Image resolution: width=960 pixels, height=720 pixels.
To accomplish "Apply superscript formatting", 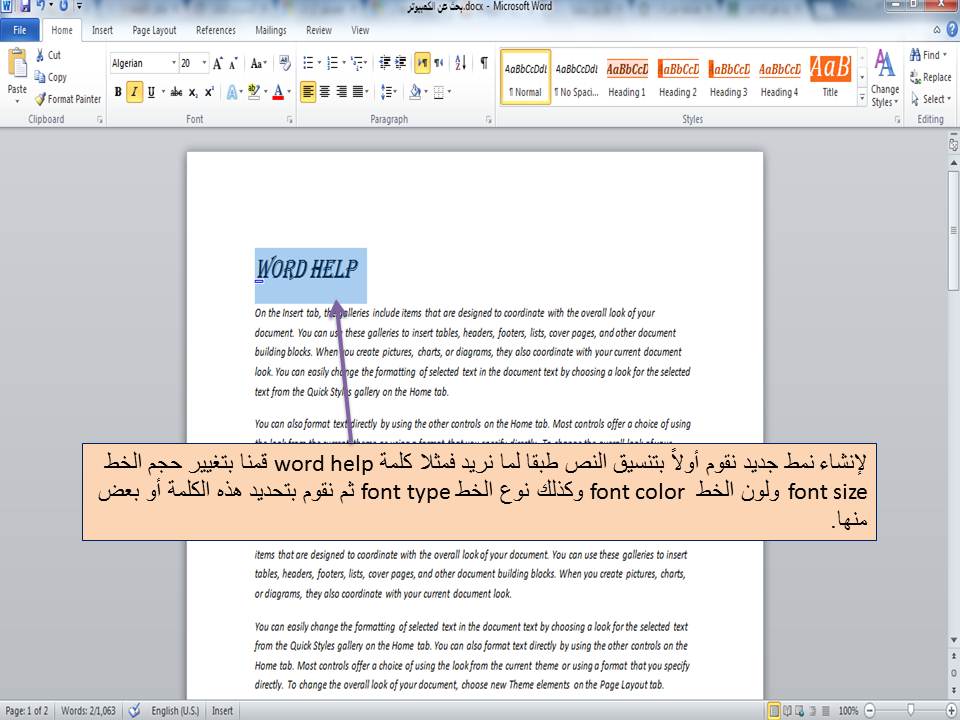I will tap(209, 92).
